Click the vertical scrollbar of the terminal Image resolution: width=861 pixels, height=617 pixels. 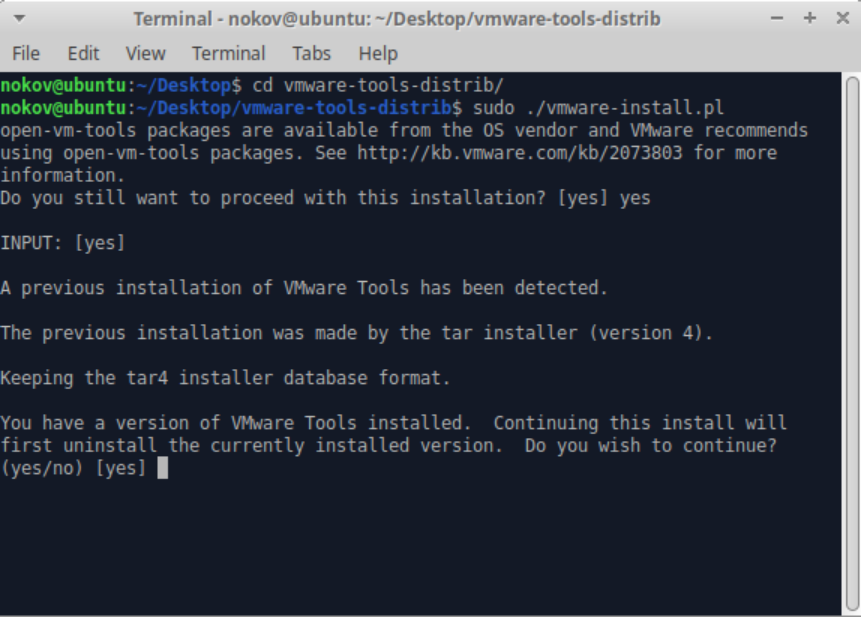tap(852, 344)
